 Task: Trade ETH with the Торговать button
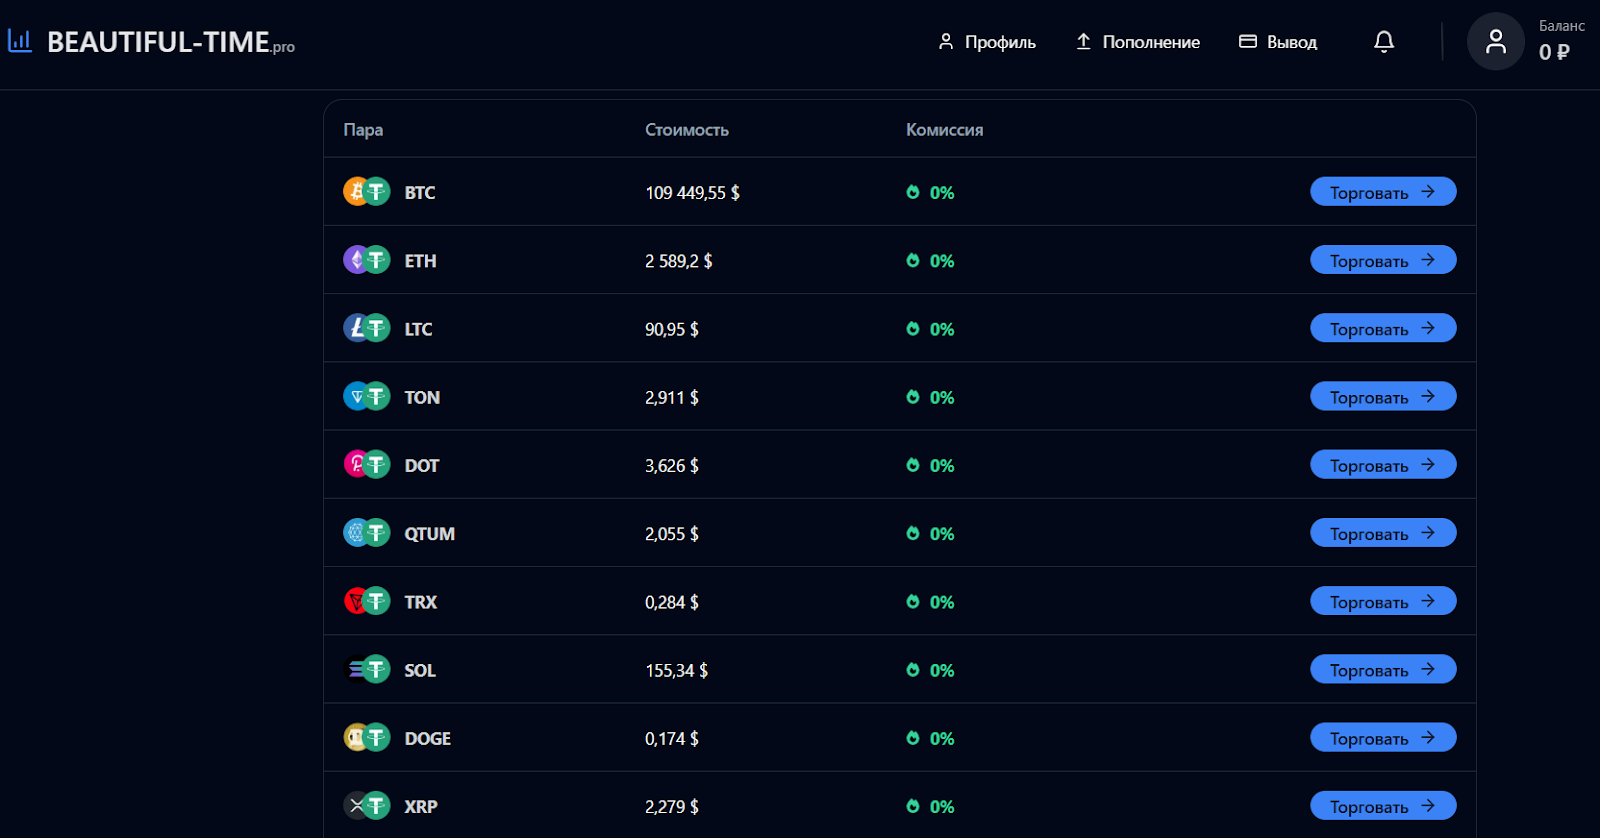pos(1383,260)
